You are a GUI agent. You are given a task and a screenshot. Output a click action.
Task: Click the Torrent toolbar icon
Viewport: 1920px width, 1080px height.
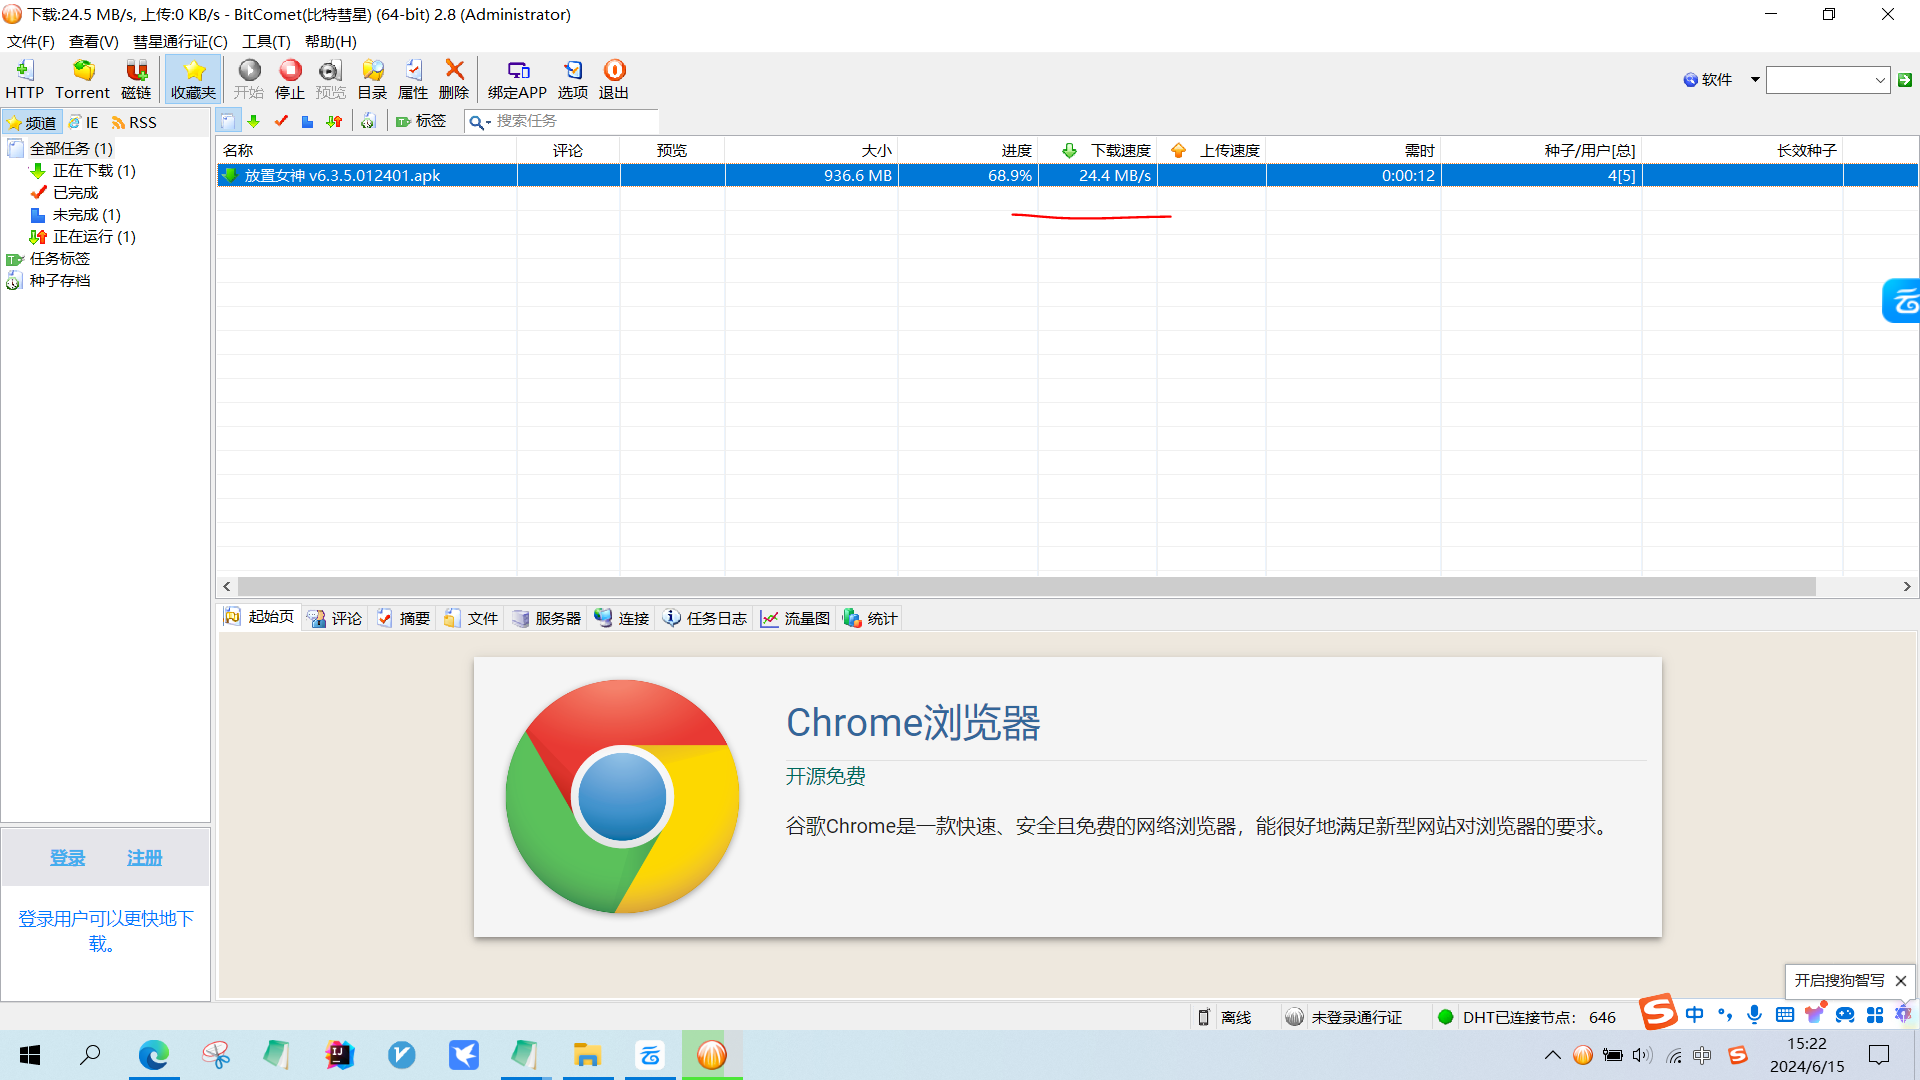(x=82, y=78)
